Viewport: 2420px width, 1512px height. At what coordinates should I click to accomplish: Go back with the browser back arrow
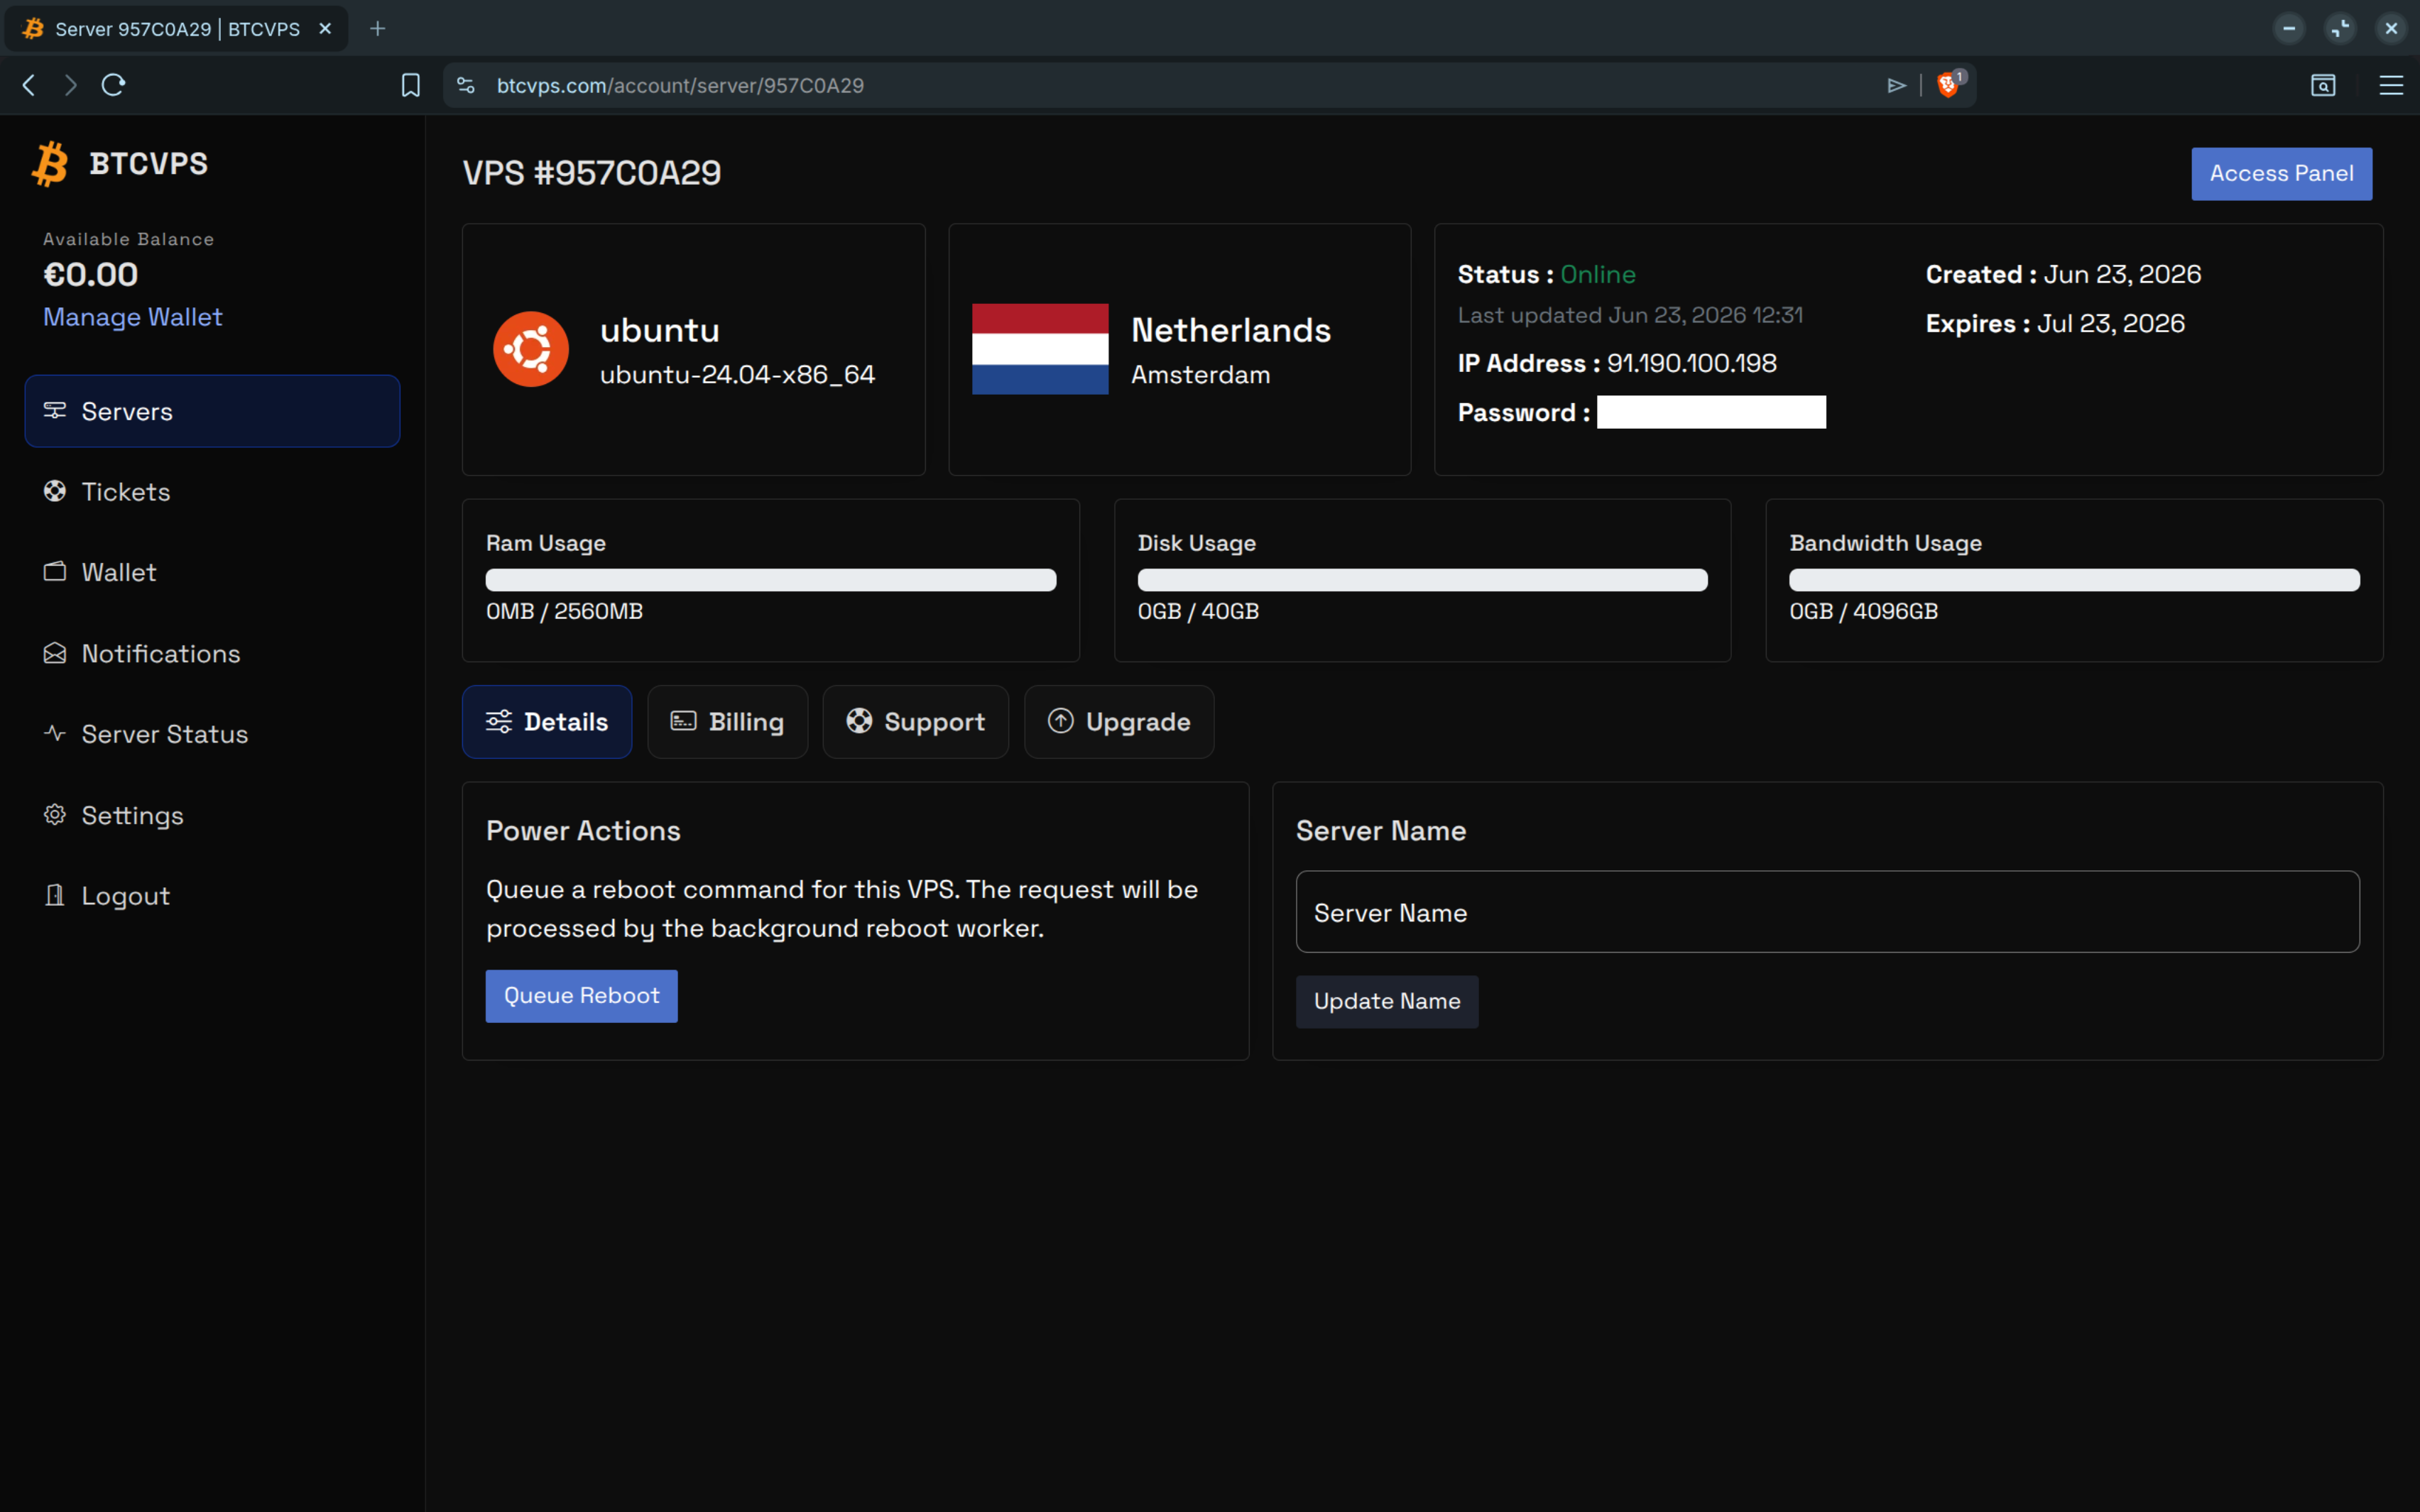point(29,85)
